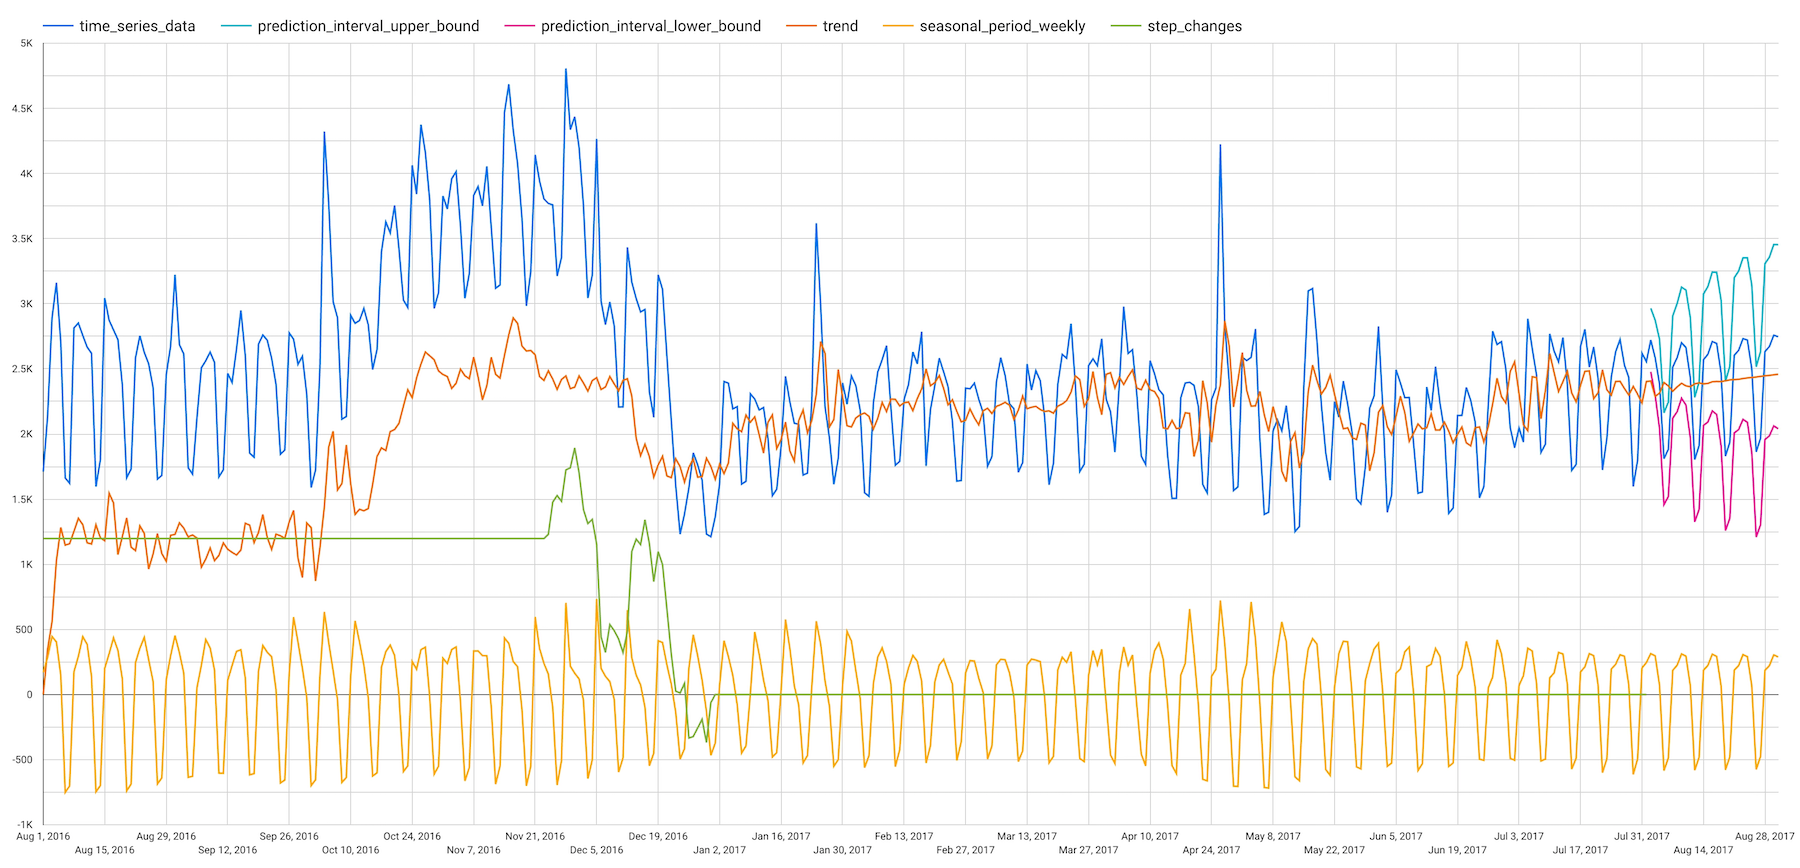Screen dimensions: 1800x868
Task: Click the Jun 5, 2017 x-axis label
Action: tap(1396, 836)
